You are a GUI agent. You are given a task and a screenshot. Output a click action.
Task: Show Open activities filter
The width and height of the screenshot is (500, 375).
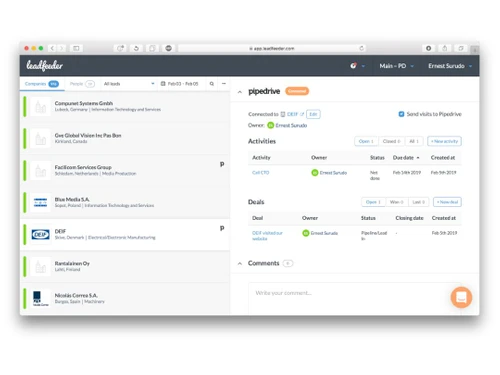pyautogui.click(x=366, y=141)
